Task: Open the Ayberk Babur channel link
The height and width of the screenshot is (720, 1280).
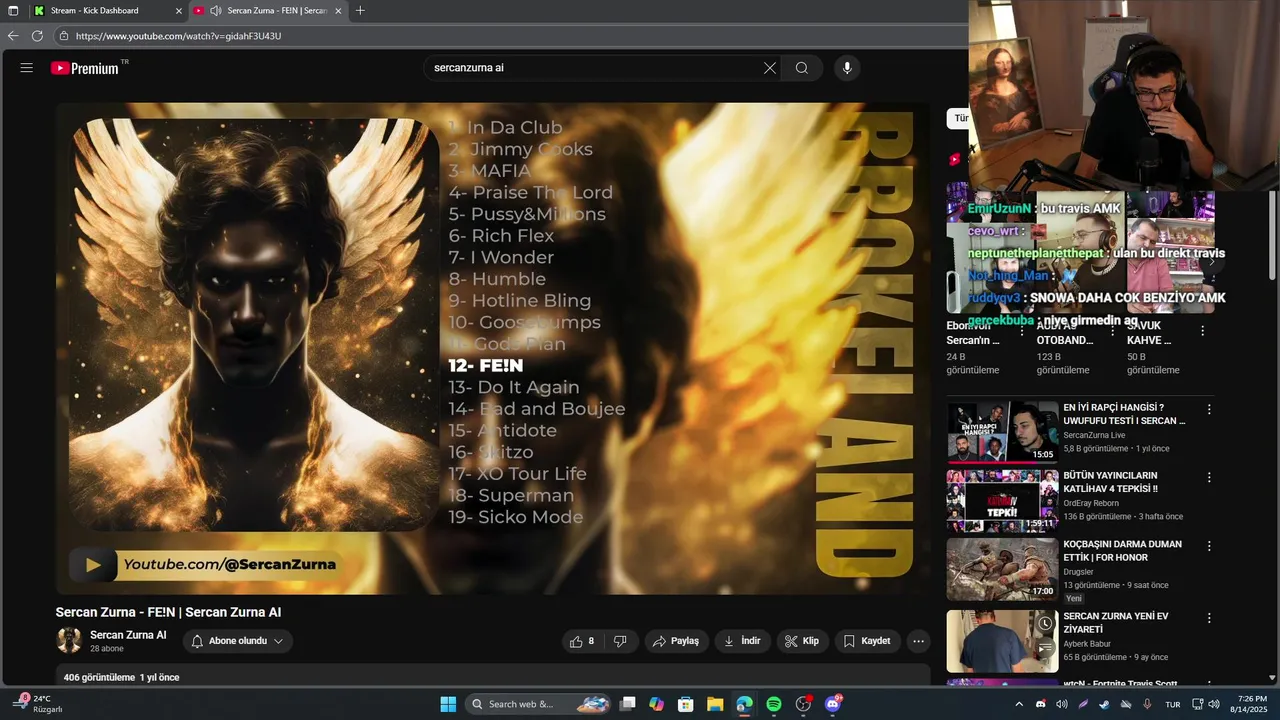Action: (x=1089, y=644)
